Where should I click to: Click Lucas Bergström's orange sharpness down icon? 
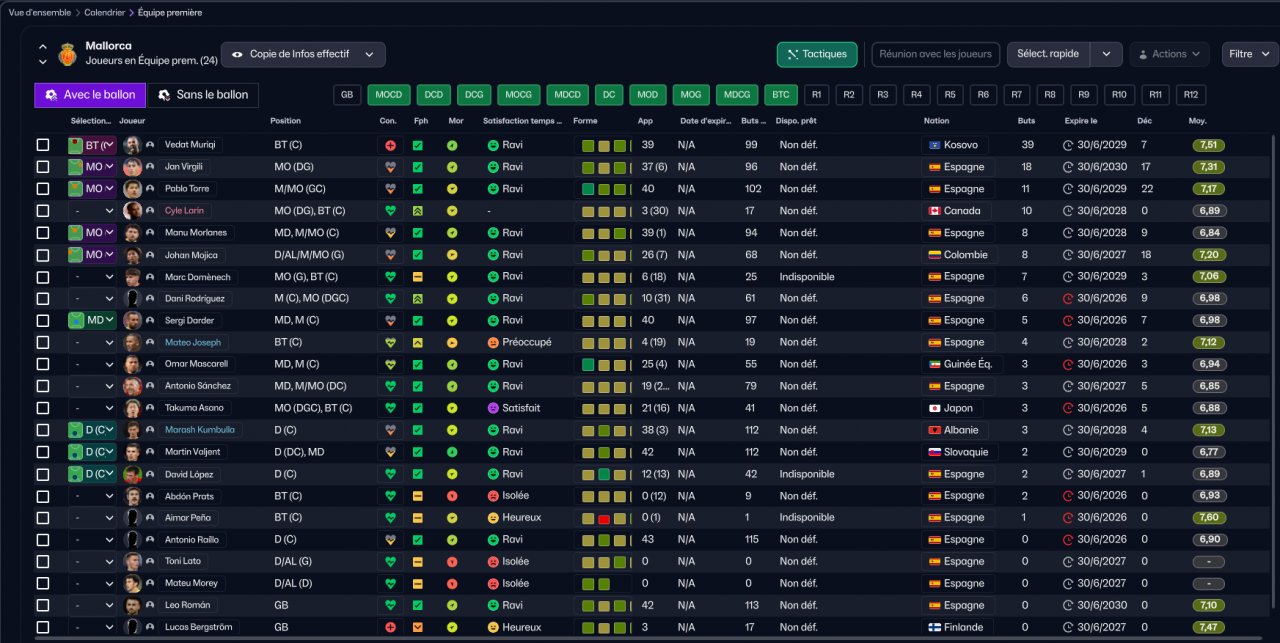click(418, 628)
